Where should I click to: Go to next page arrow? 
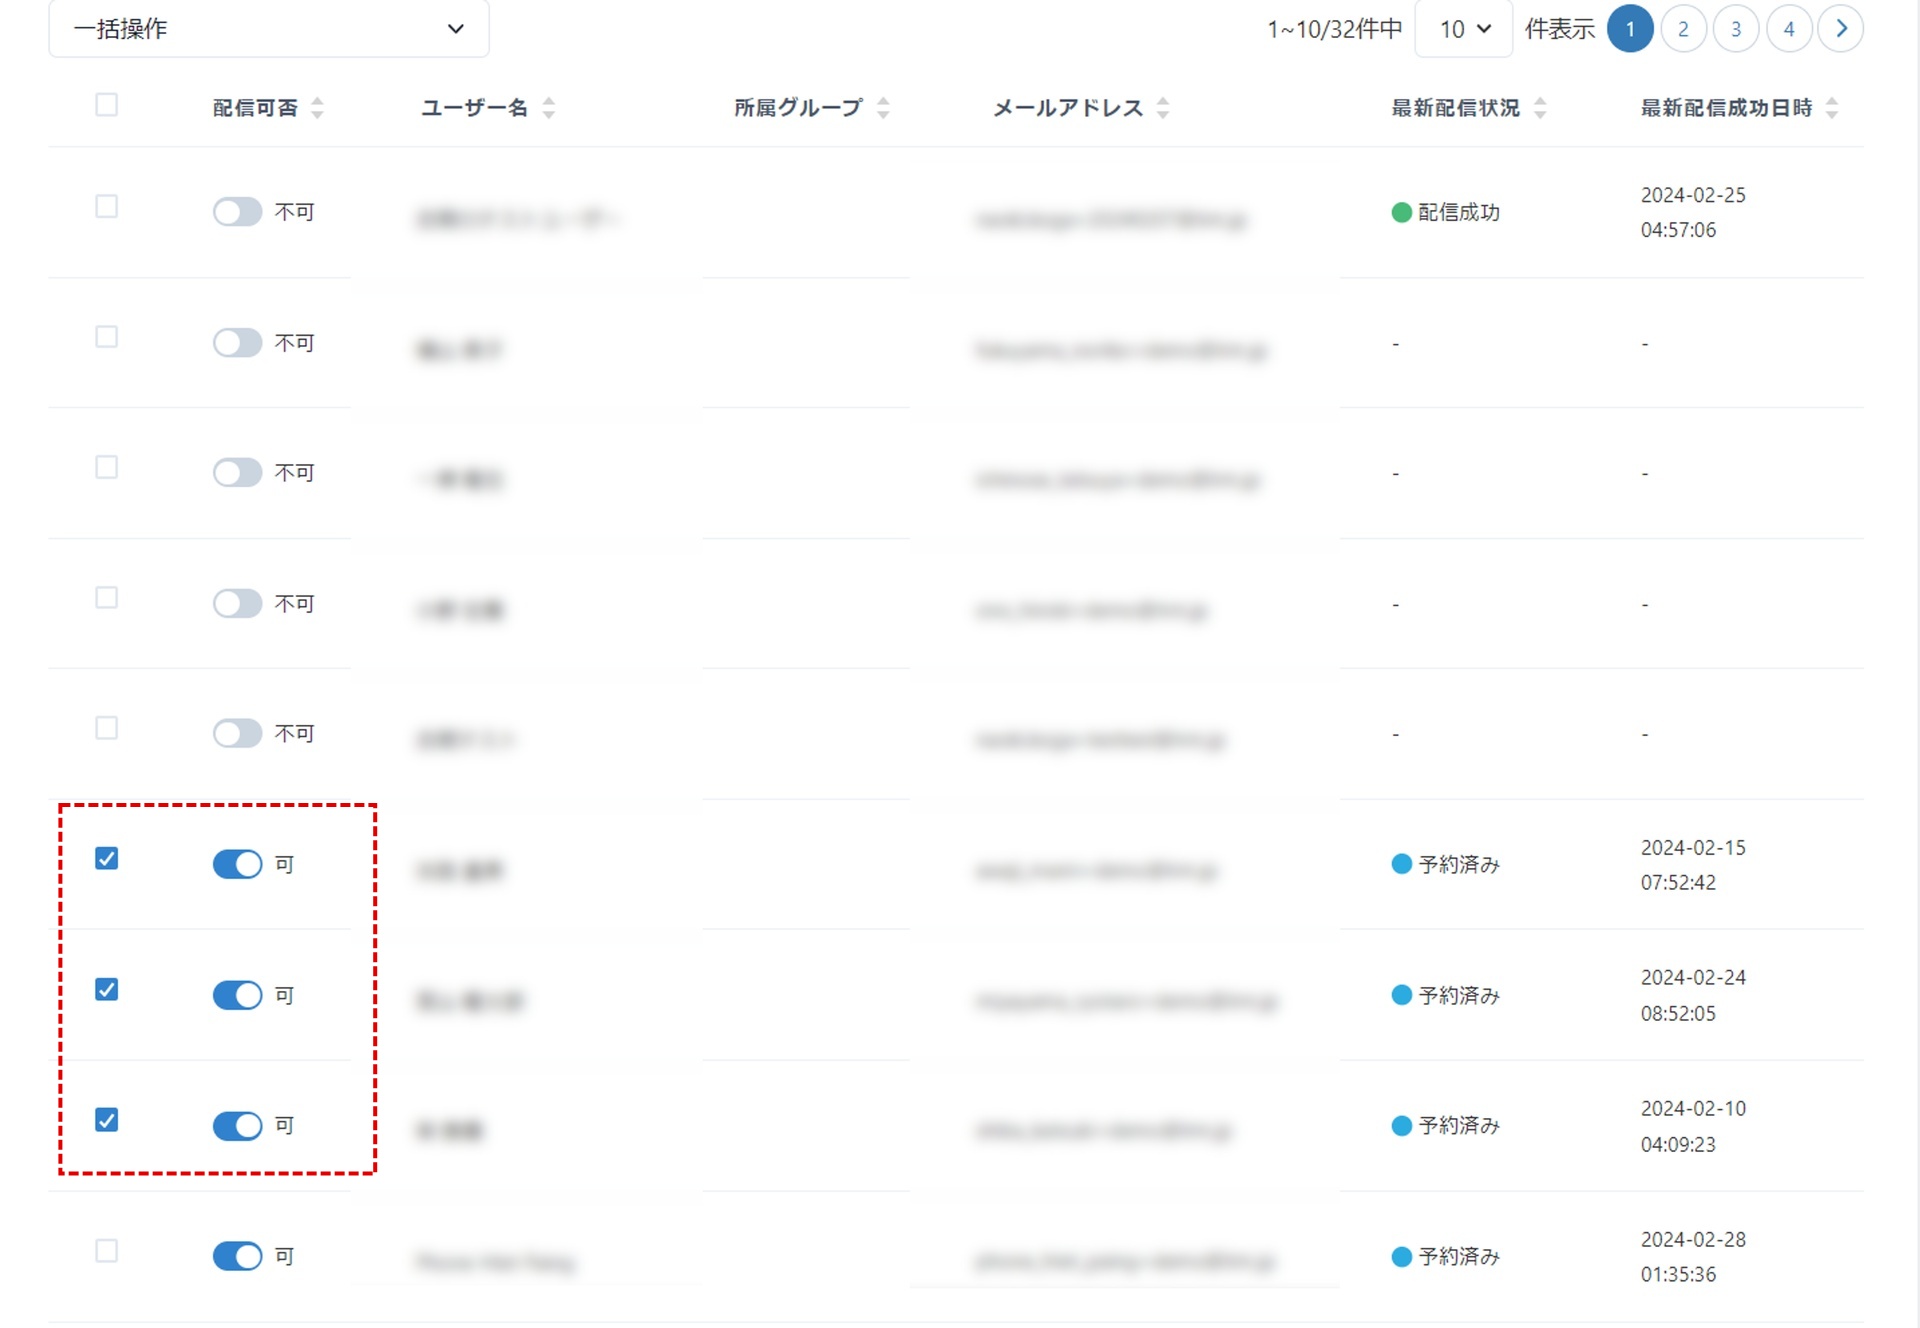[1840, 29]
